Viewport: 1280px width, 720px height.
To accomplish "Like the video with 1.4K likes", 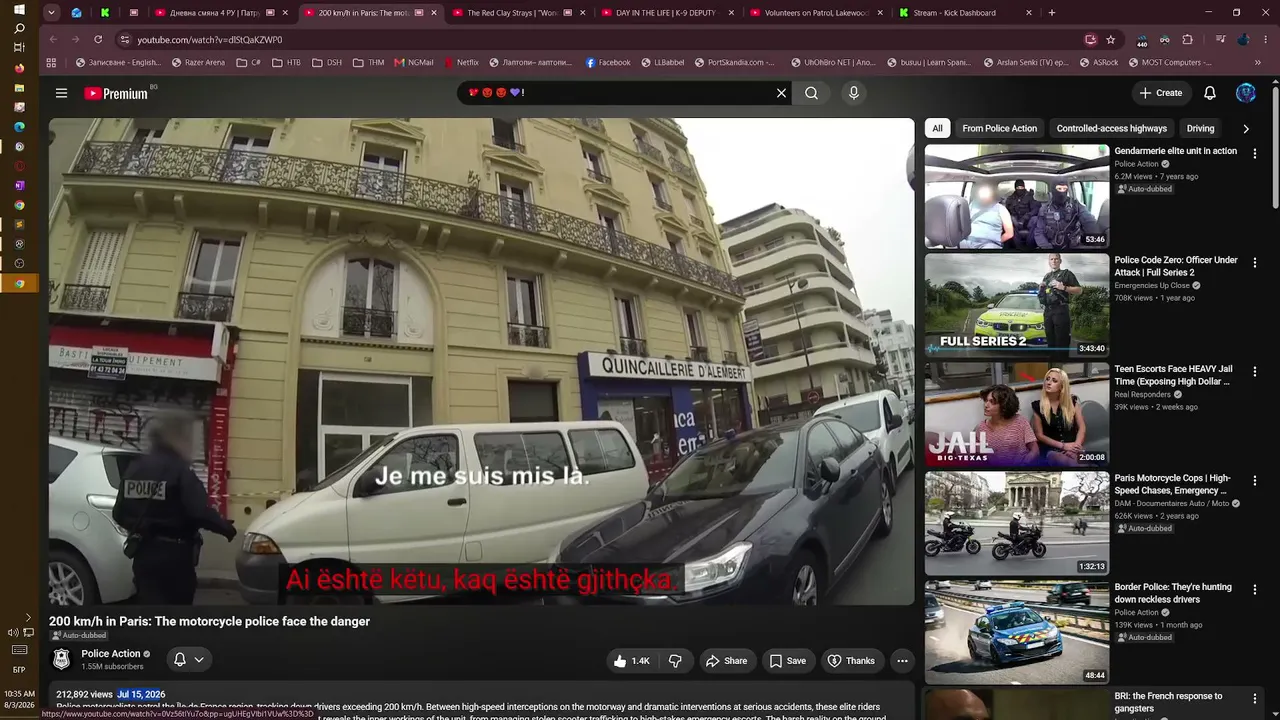I will point(631,661).
